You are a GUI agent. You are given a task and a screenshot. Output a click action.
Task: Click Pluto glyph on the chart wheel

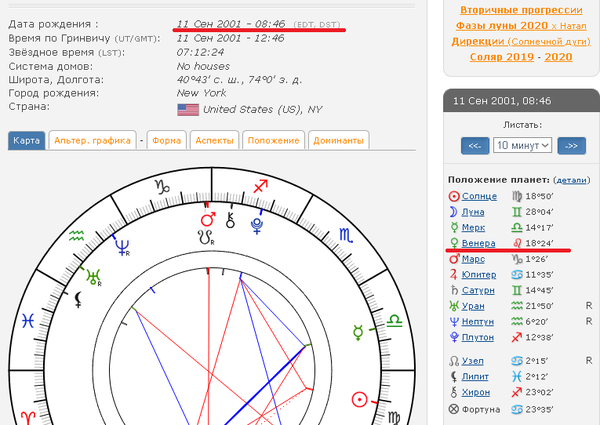257,226
